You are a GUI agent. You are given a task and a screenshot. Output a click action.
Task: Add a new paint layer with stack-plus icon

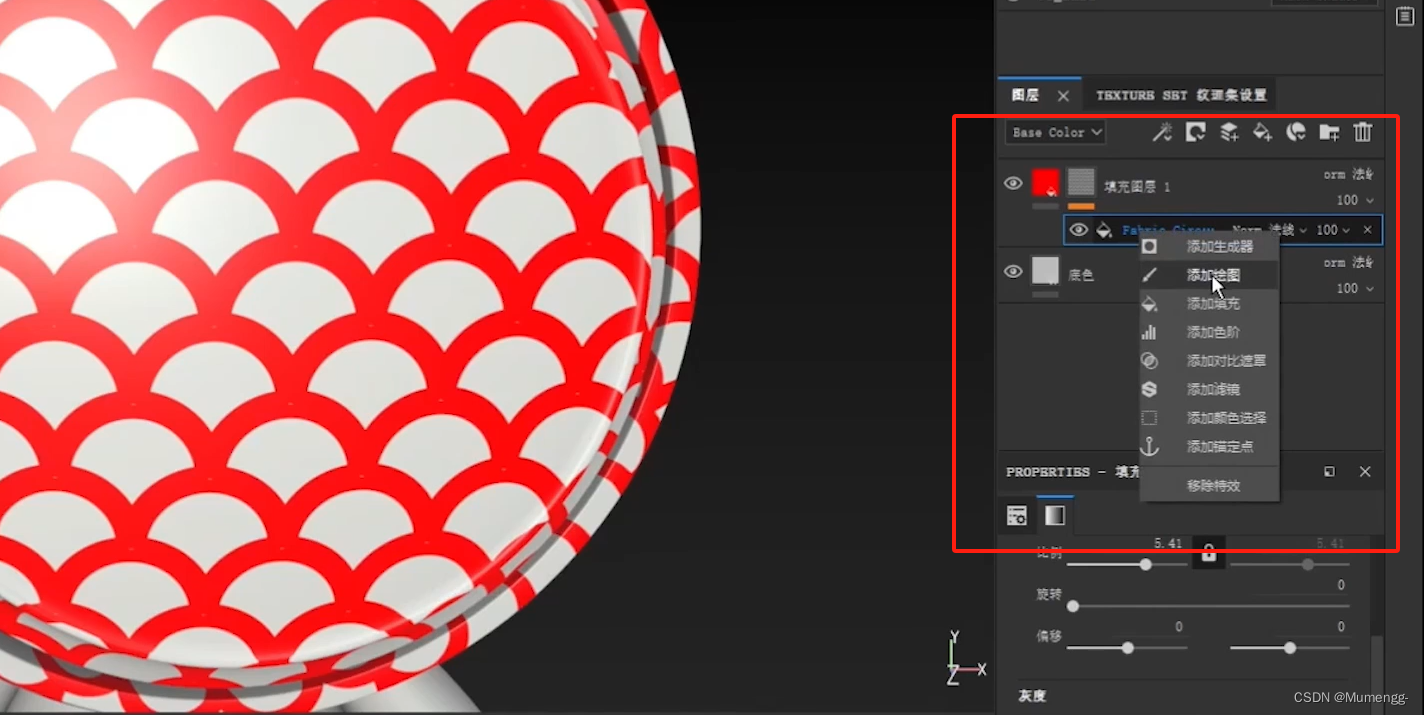click(1229, 132)
